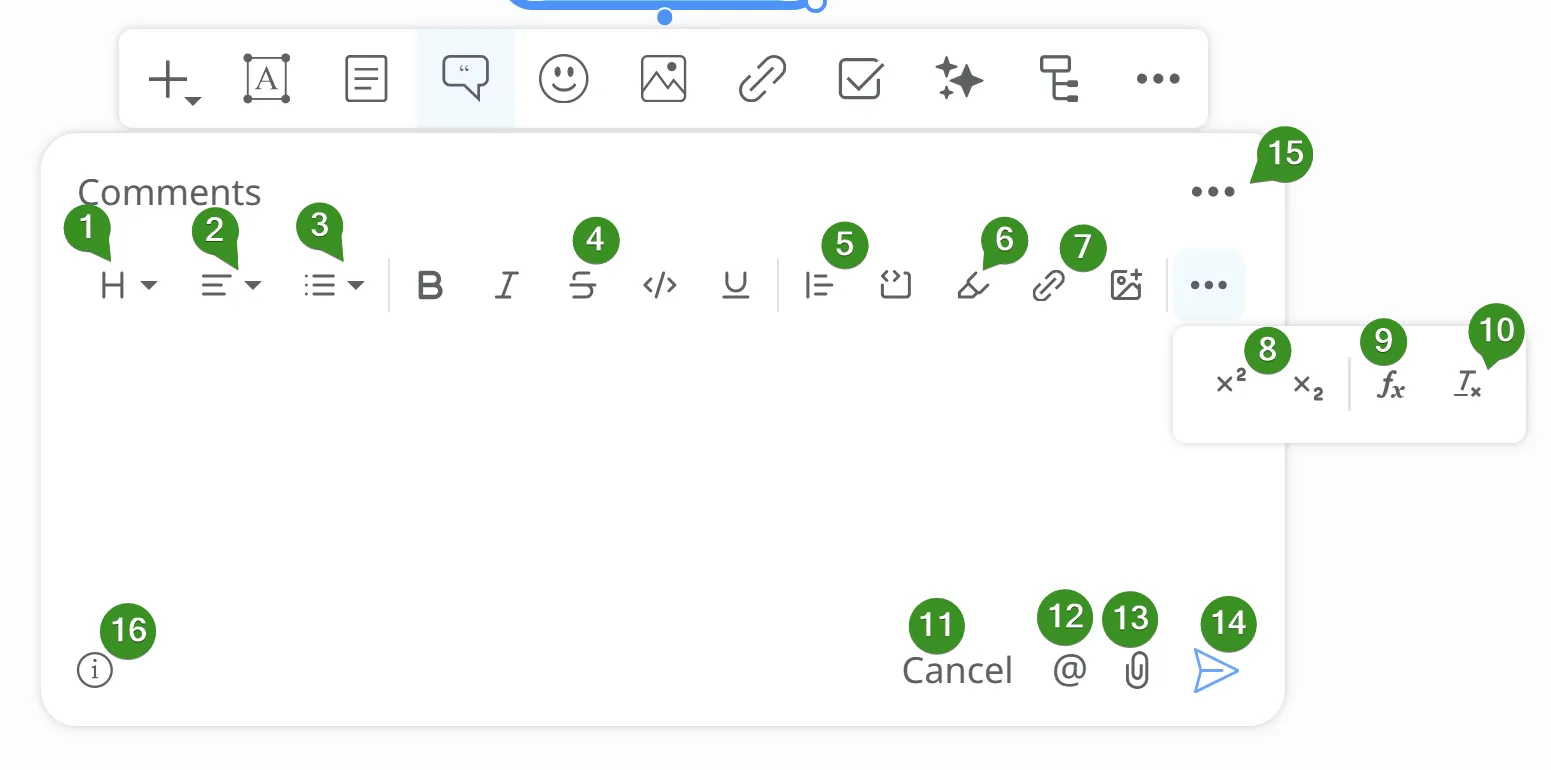The image size is (1551, 770).
Task: Open the bullet list dropdown
Action: coord(334,286)
